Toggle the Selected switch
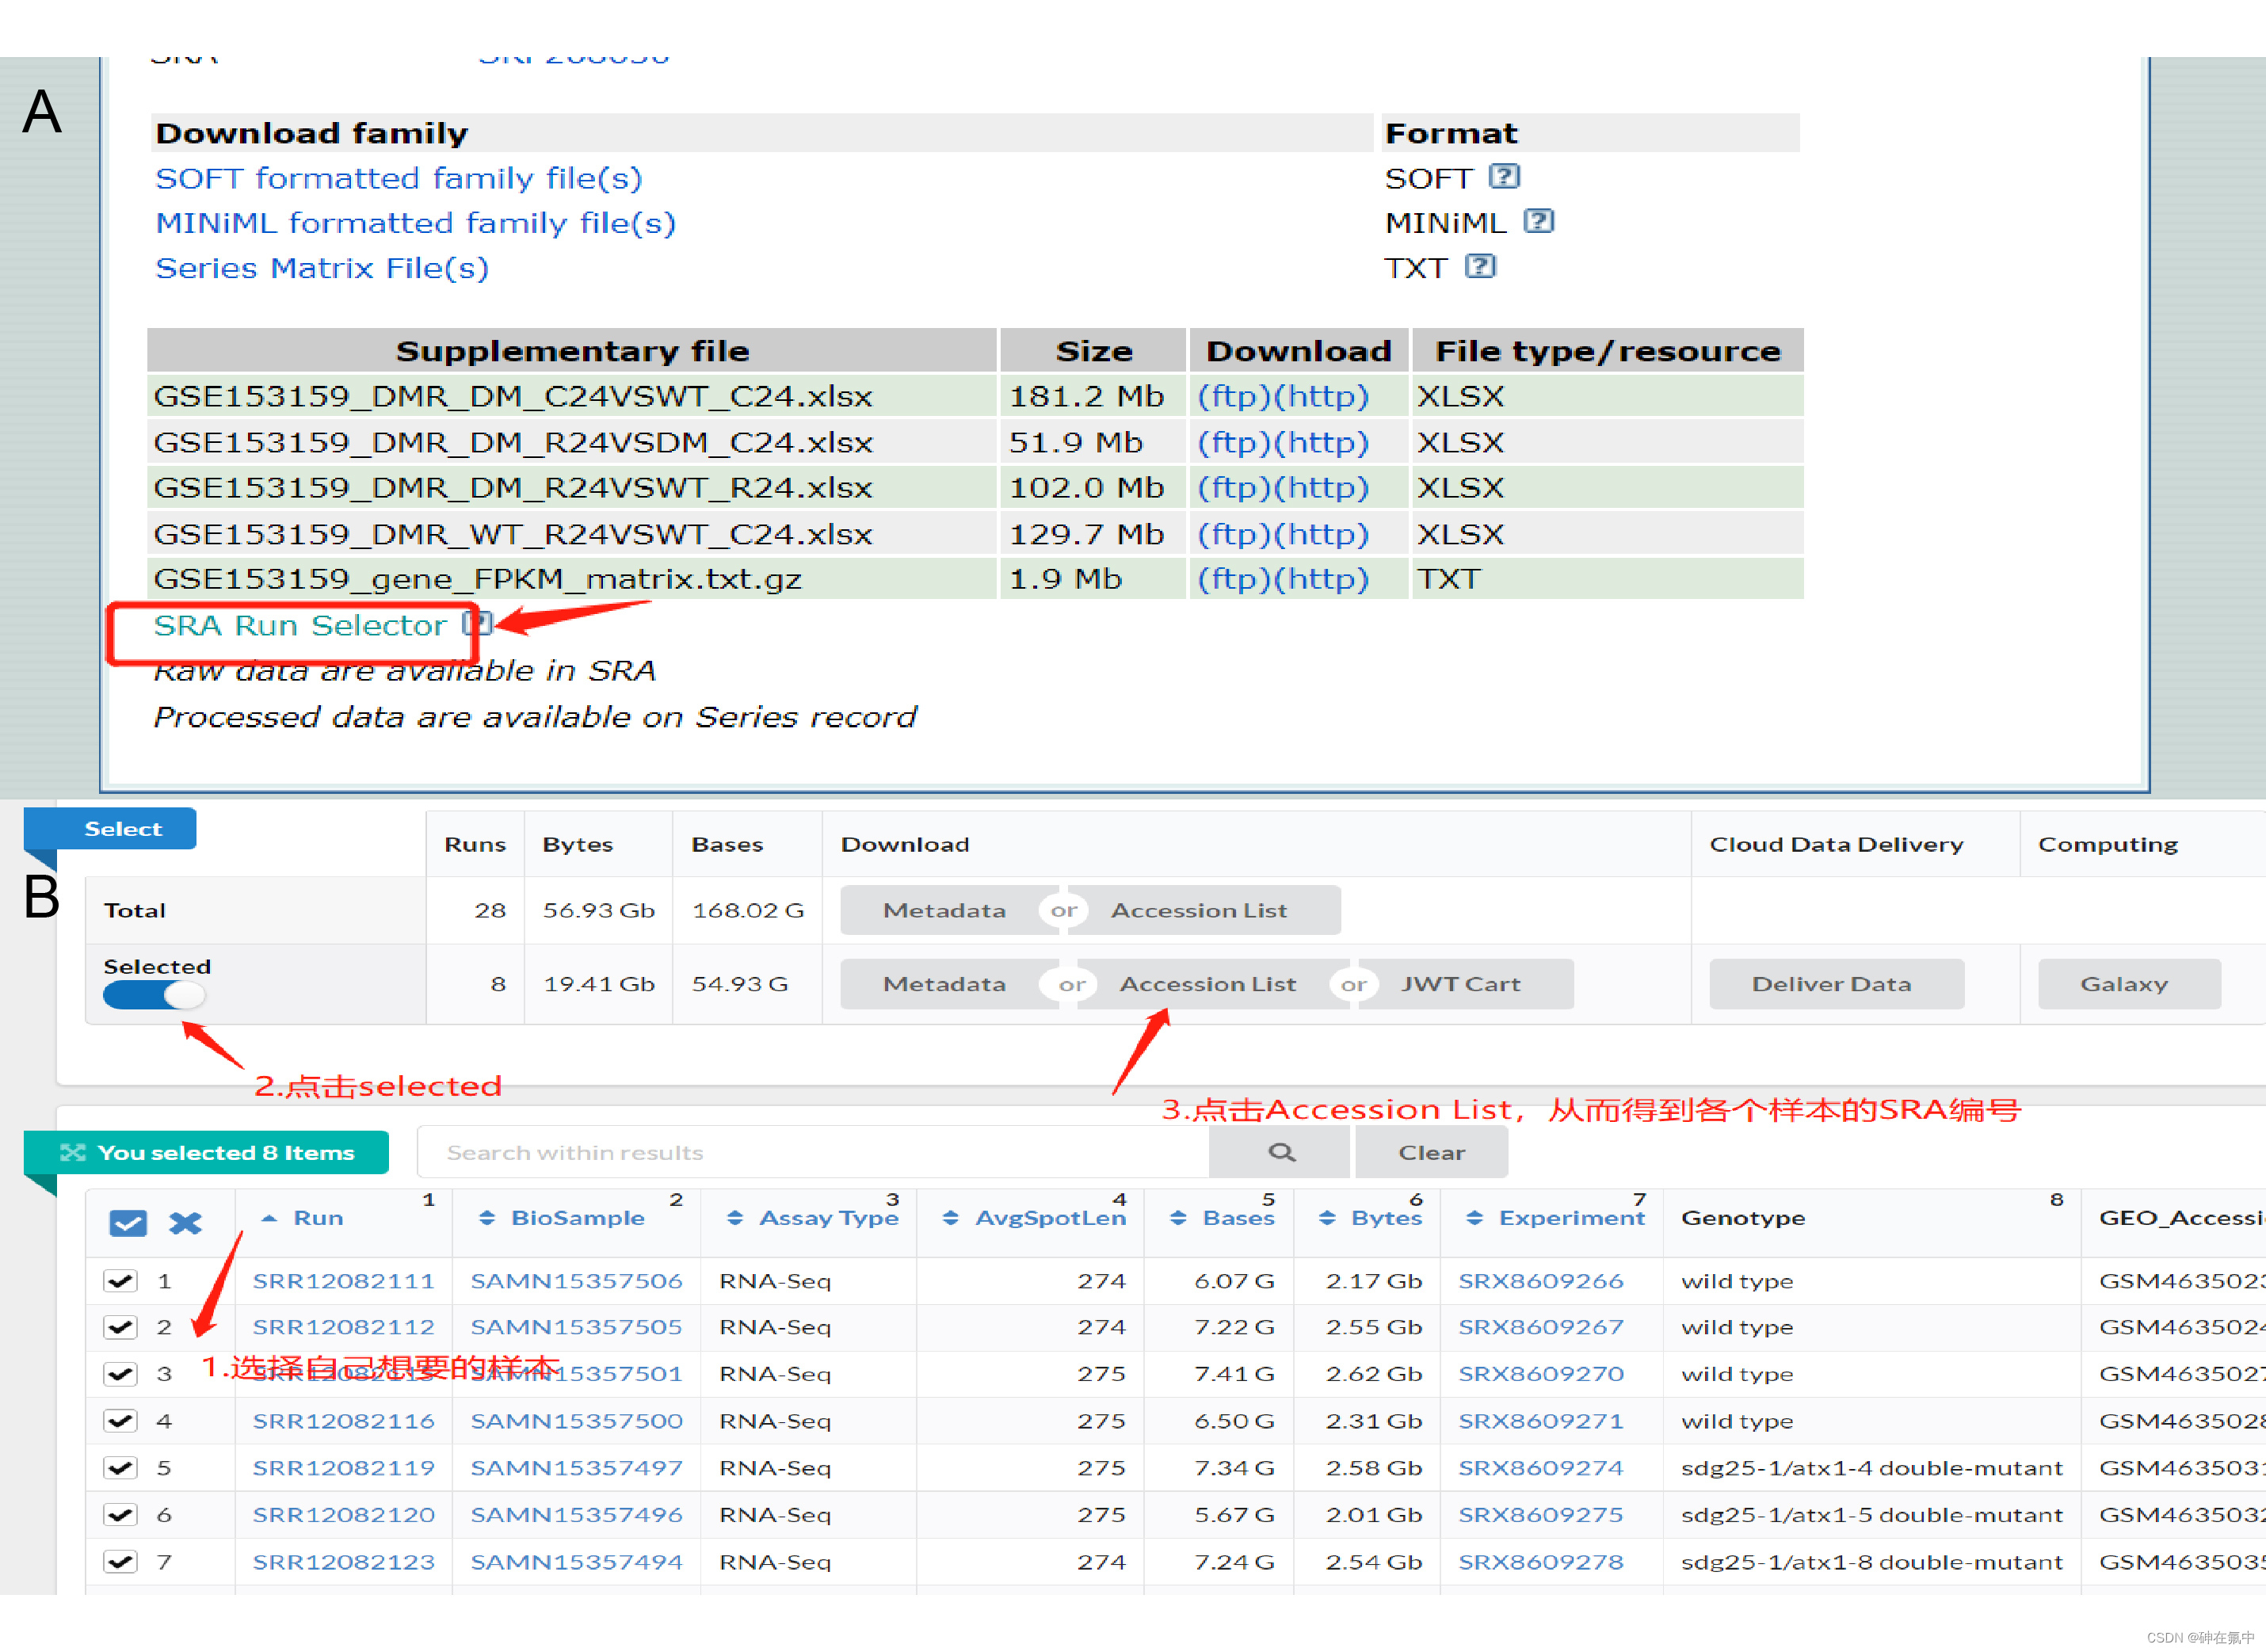Viewport: 2266px width, 1652px height. (154, 994)
